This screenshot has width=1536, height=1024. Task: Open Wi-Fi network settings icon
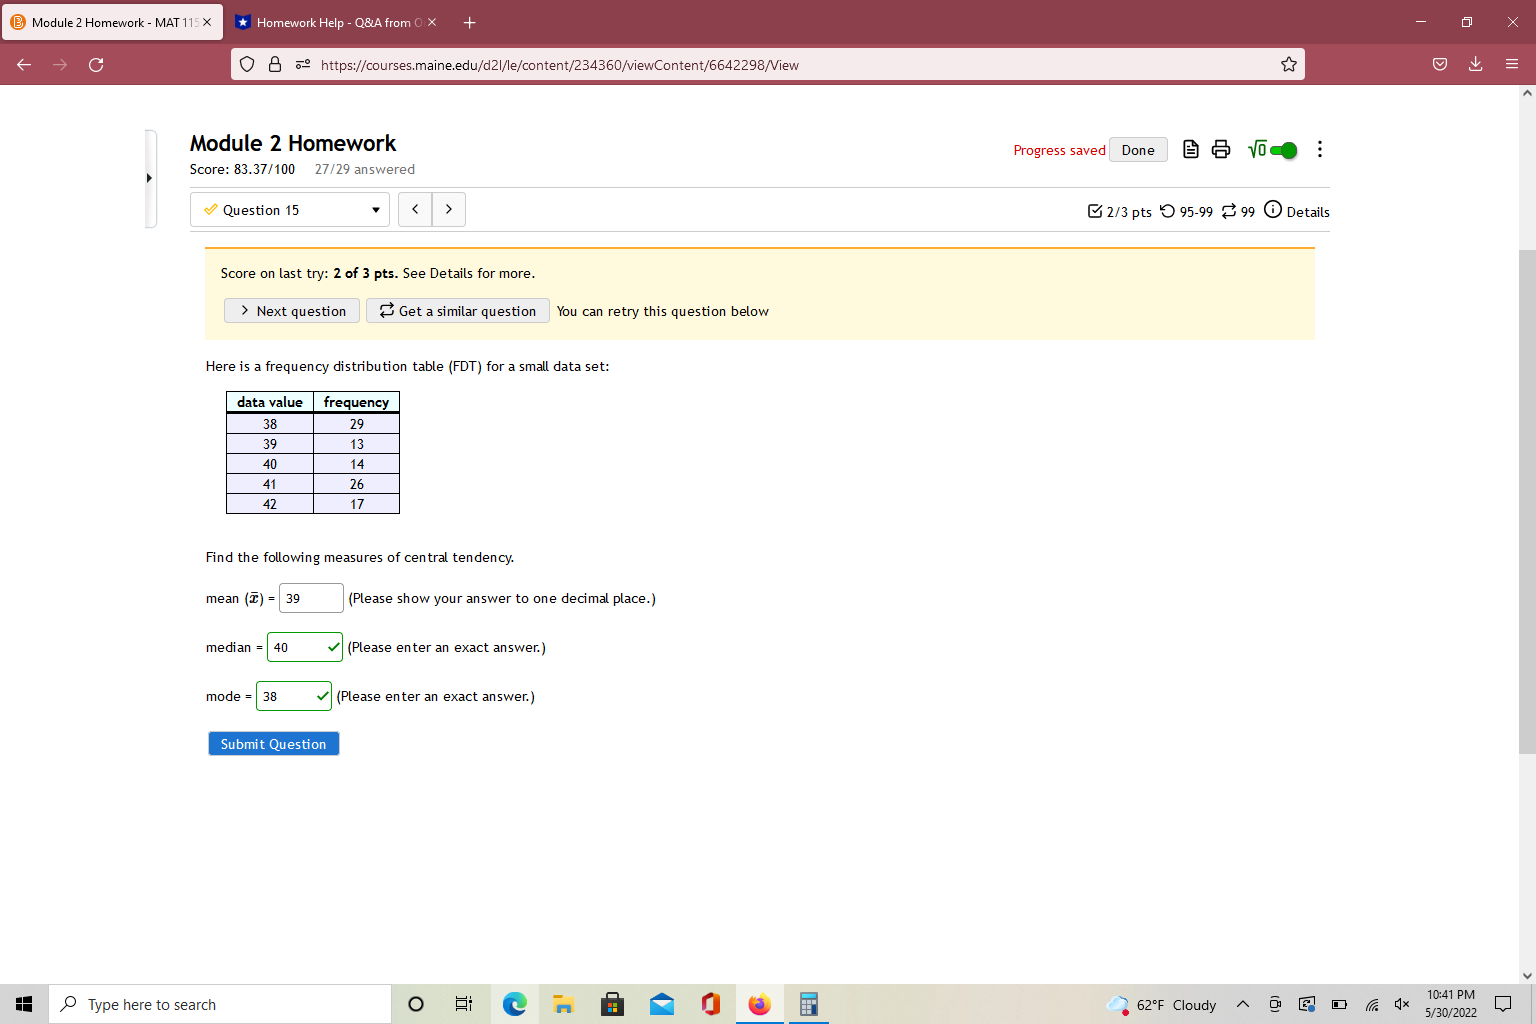pyautogui.click(x=1372, y=1004)
